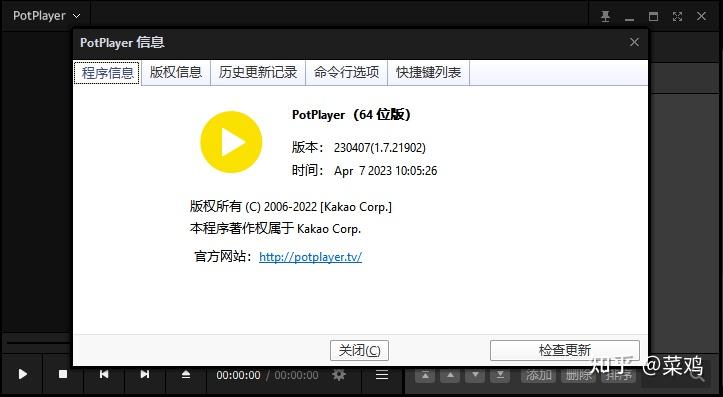Image resolution: width=723 pixels, height=397 pixels.
Task: Click the 检查更新 button
Action: click(x=565, y=350)
